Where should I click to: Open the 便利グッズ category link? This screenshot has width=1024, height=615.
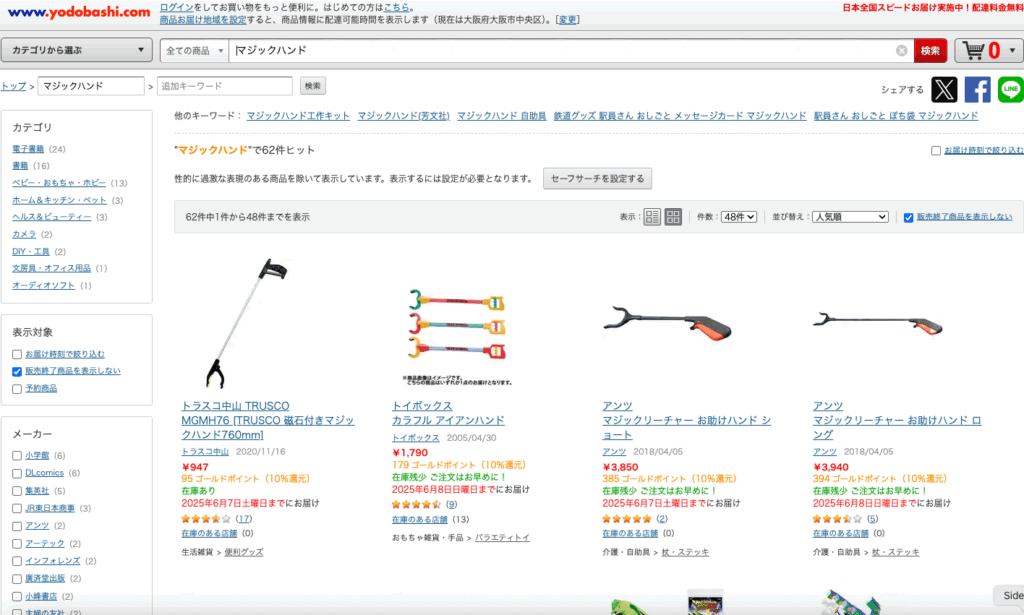point(244,552)
